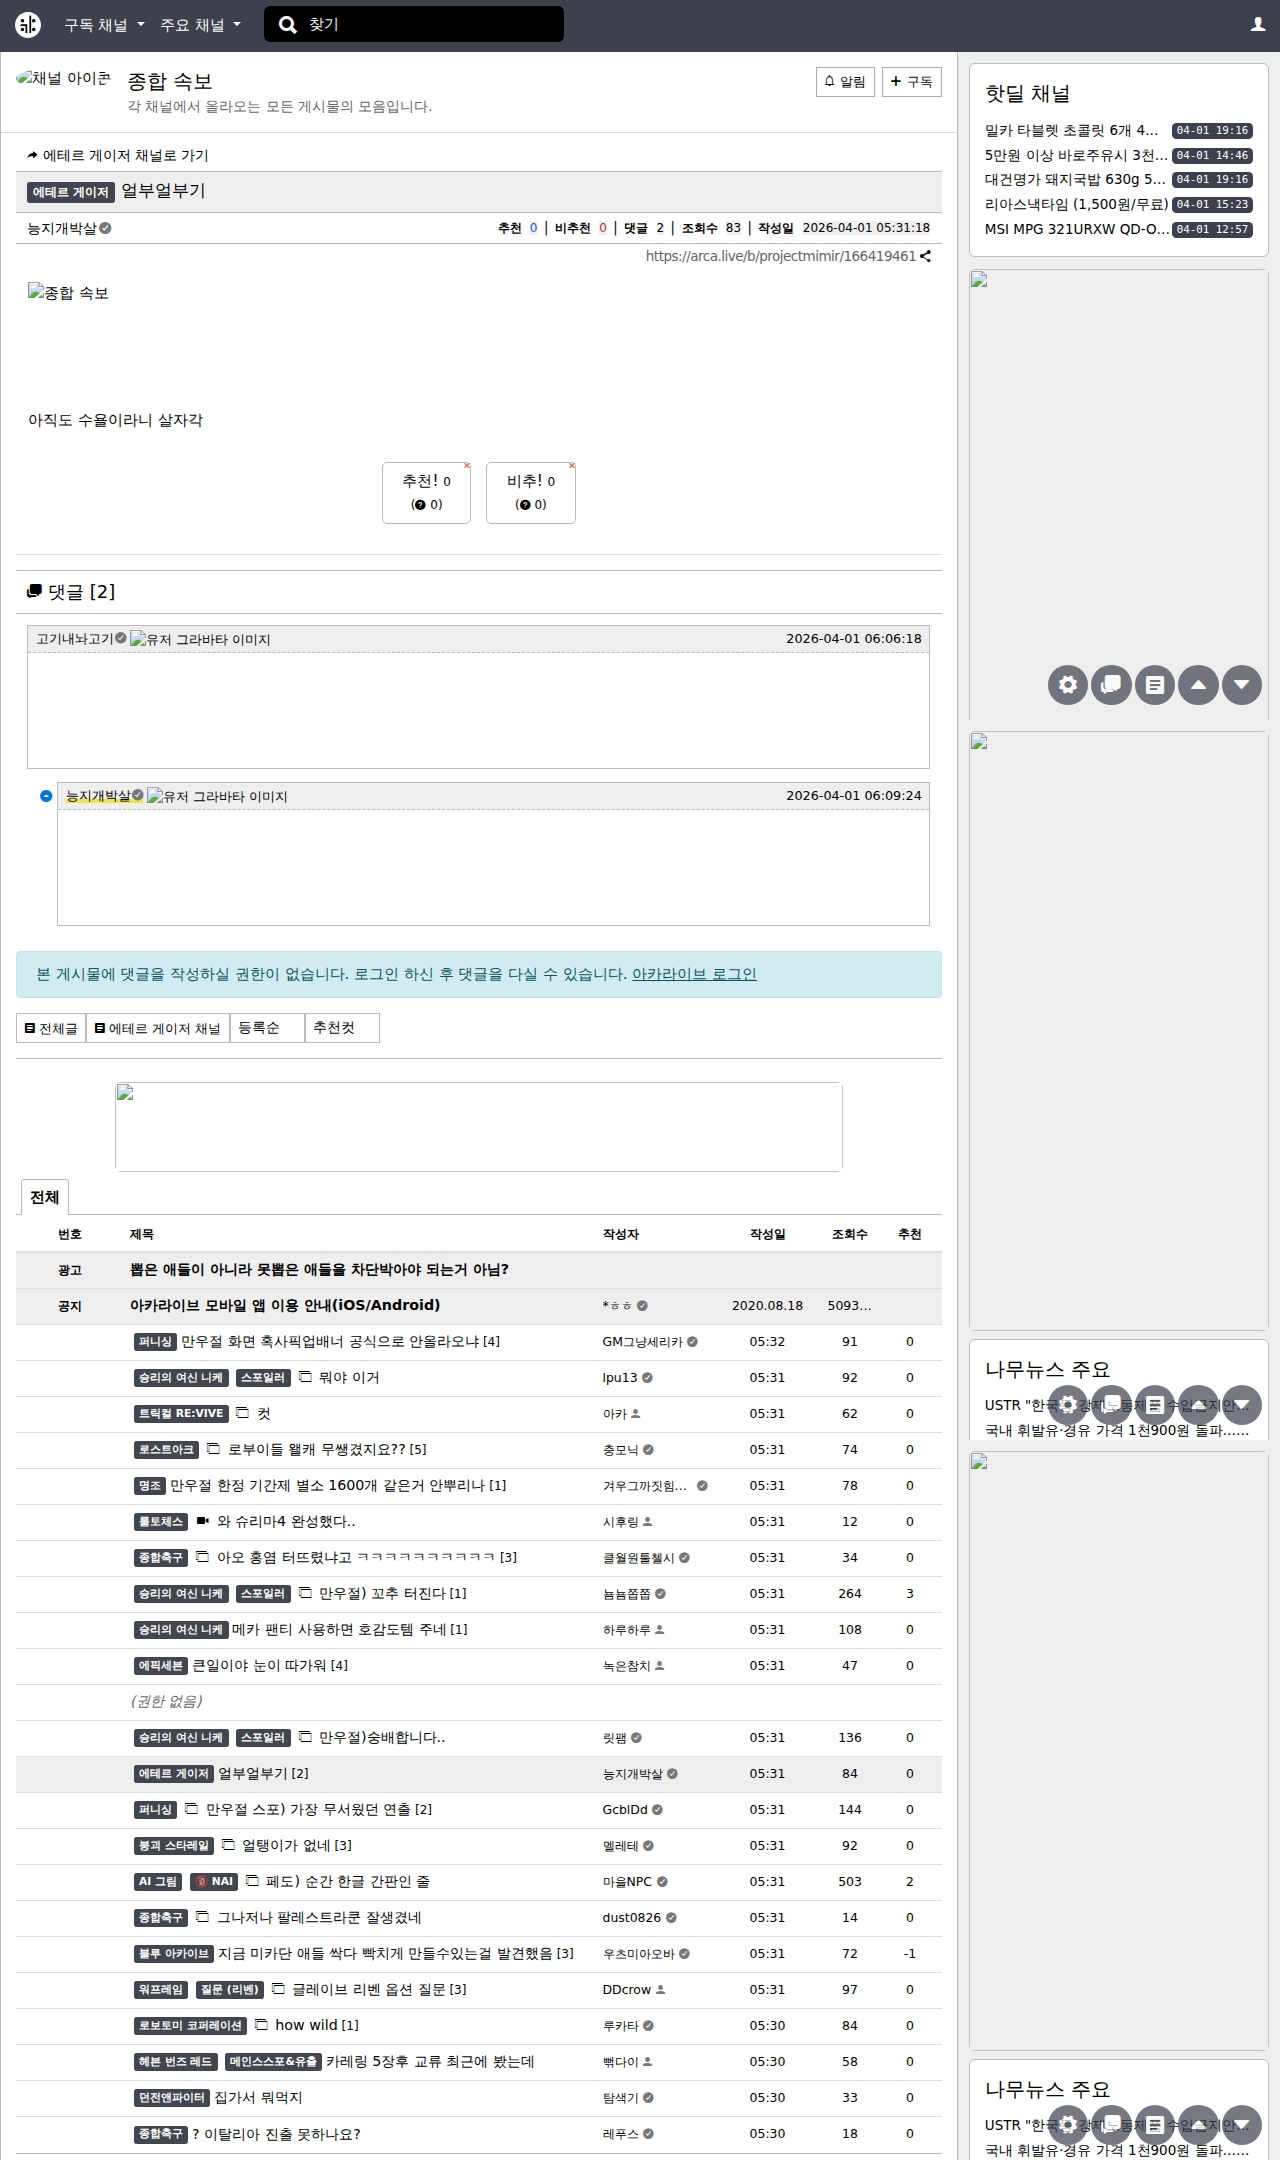Open hot deal '밀카 타블렛 초콜릿 6개'
Screen dimensions: 1280x2160
[1071, 130]
